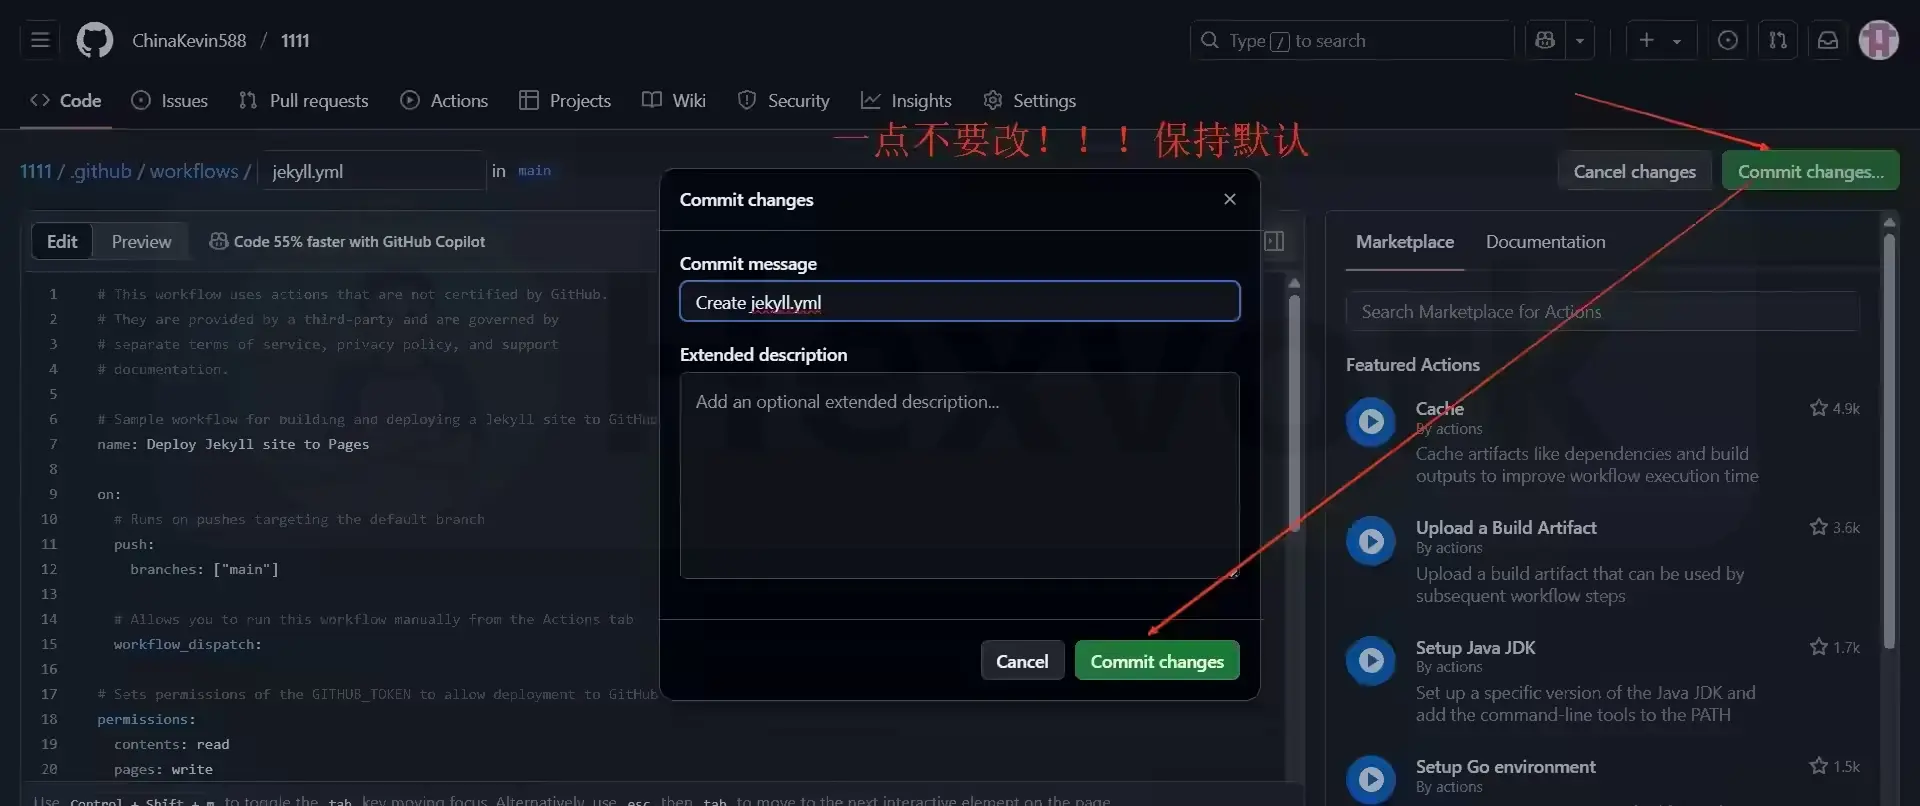
Task: Open the pull requests icon in header
Action: coord(1778,40)
